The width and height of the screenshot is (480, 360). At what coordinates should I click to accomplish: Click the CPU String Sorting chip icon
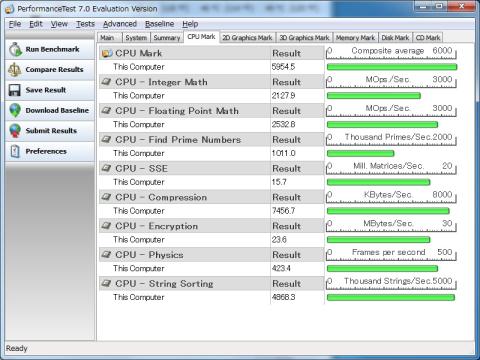tap(106, 283)
